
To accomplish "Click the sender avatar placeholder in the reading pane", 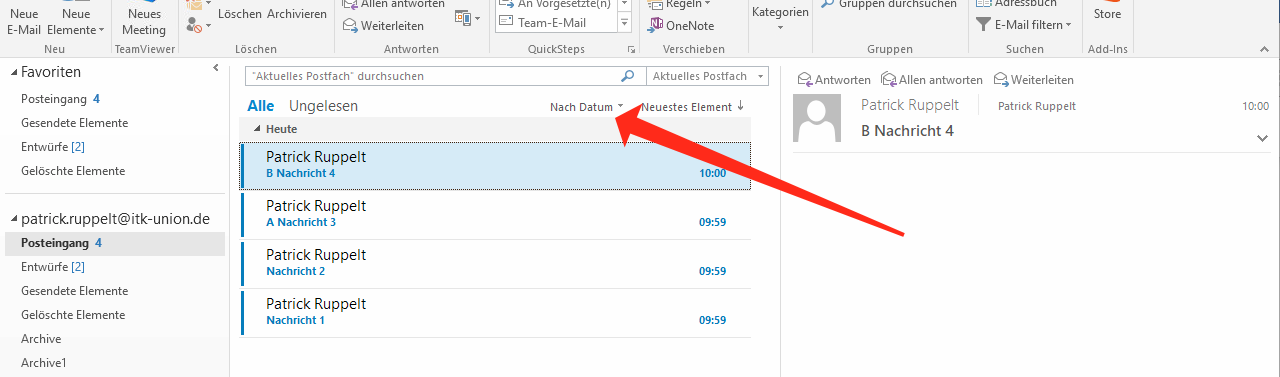I will (x=816, y=118).
